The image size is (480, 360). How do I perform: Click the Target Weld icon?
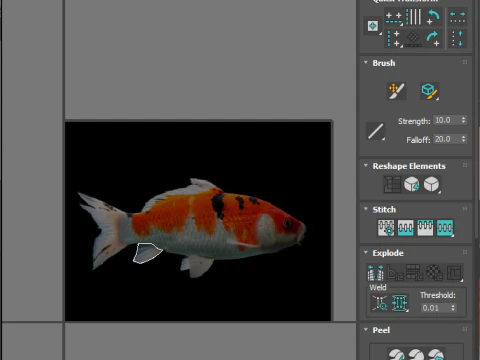coord(380,303)
